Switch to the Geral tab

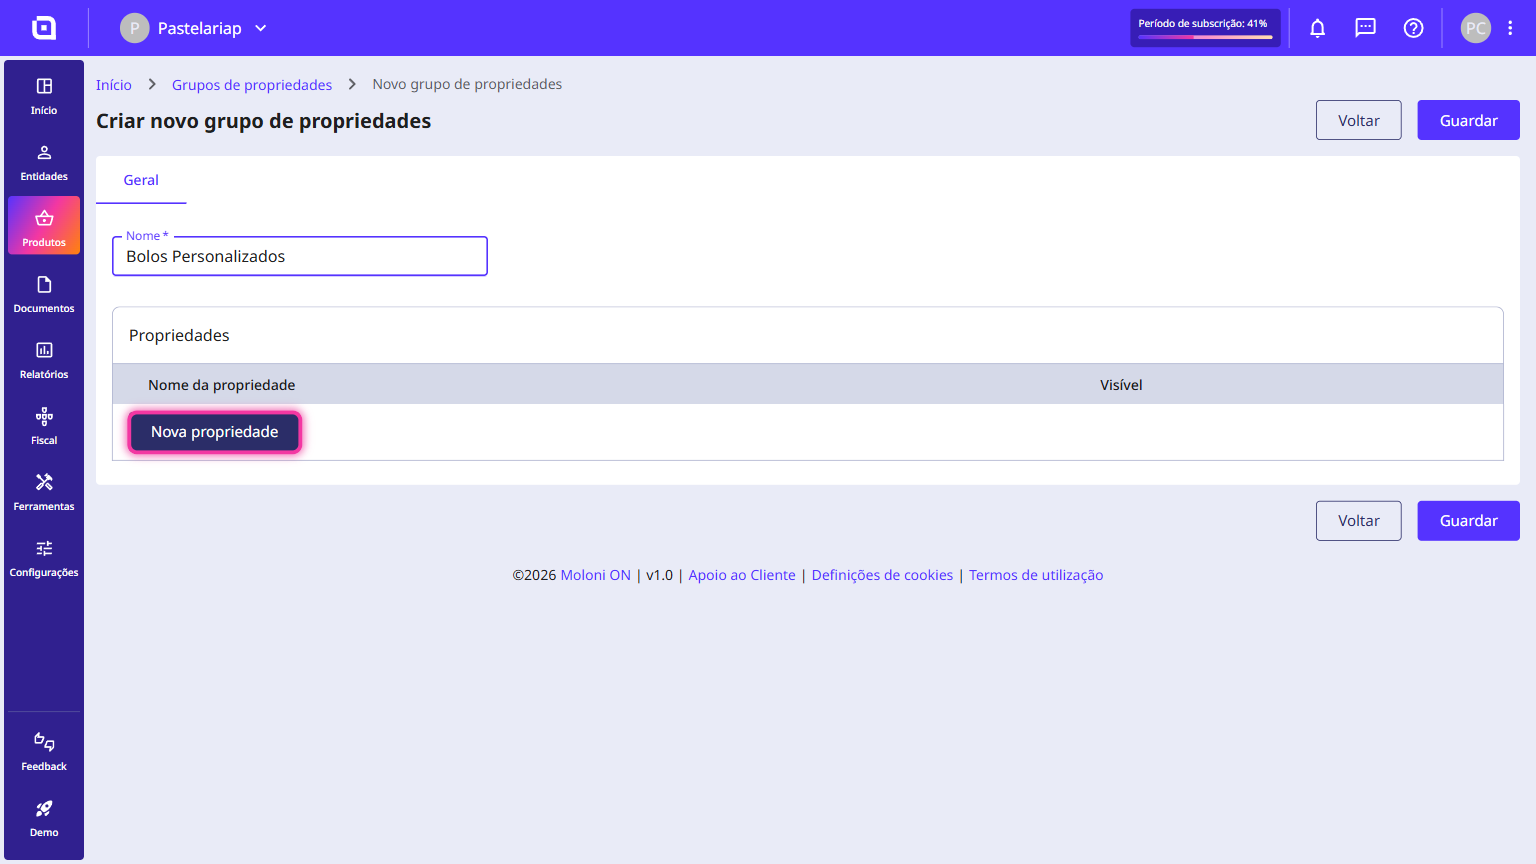[141, 180]
